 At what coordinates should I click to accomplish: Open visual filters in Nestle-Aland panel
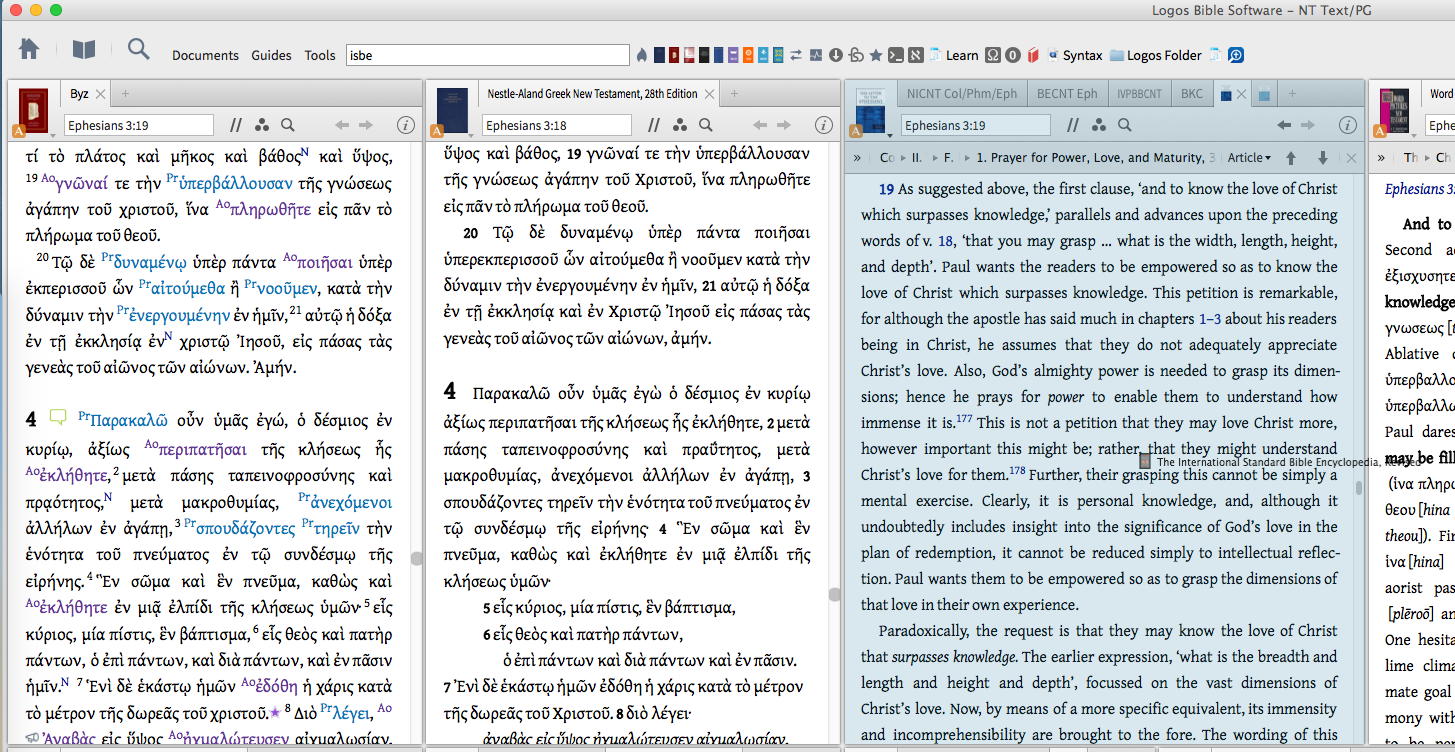[680, 125]
